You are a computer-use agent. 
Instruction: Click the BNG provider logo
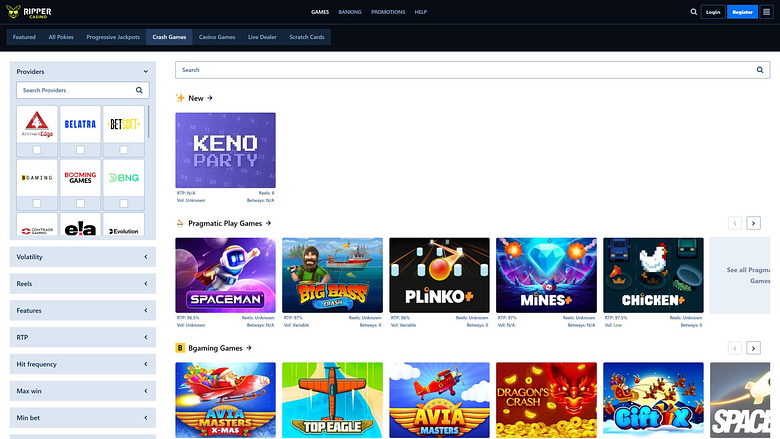[x=123, y=178]
